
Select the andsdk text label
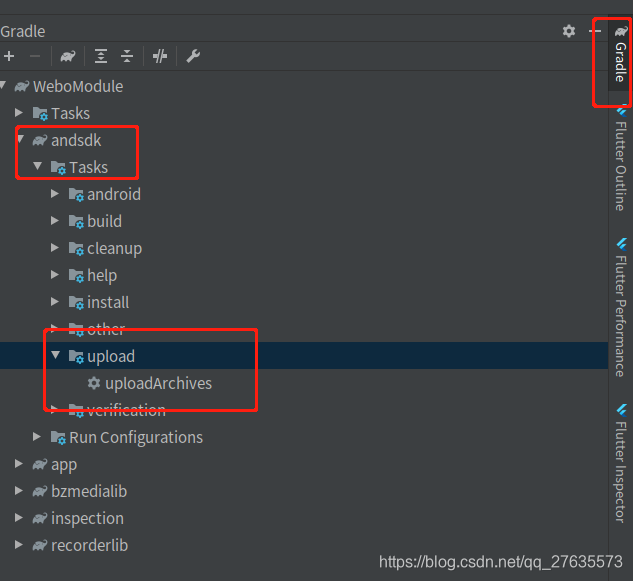point(76,140)
